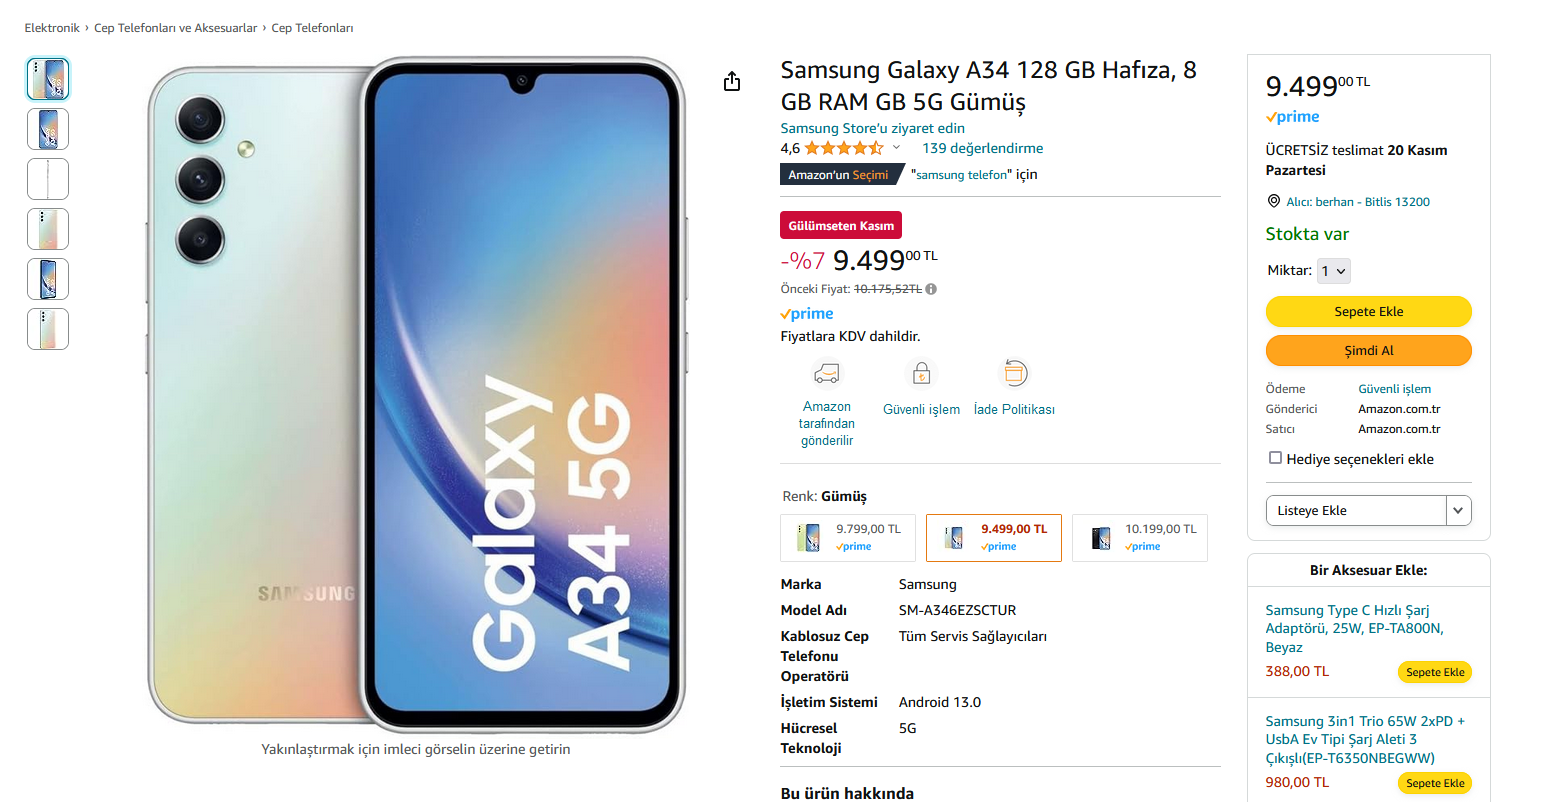Enable Hediye seçenekleri ekle checkbox
This screenshot has width=1562, height=802.
pyautogui.click(x=1275, y=458)
